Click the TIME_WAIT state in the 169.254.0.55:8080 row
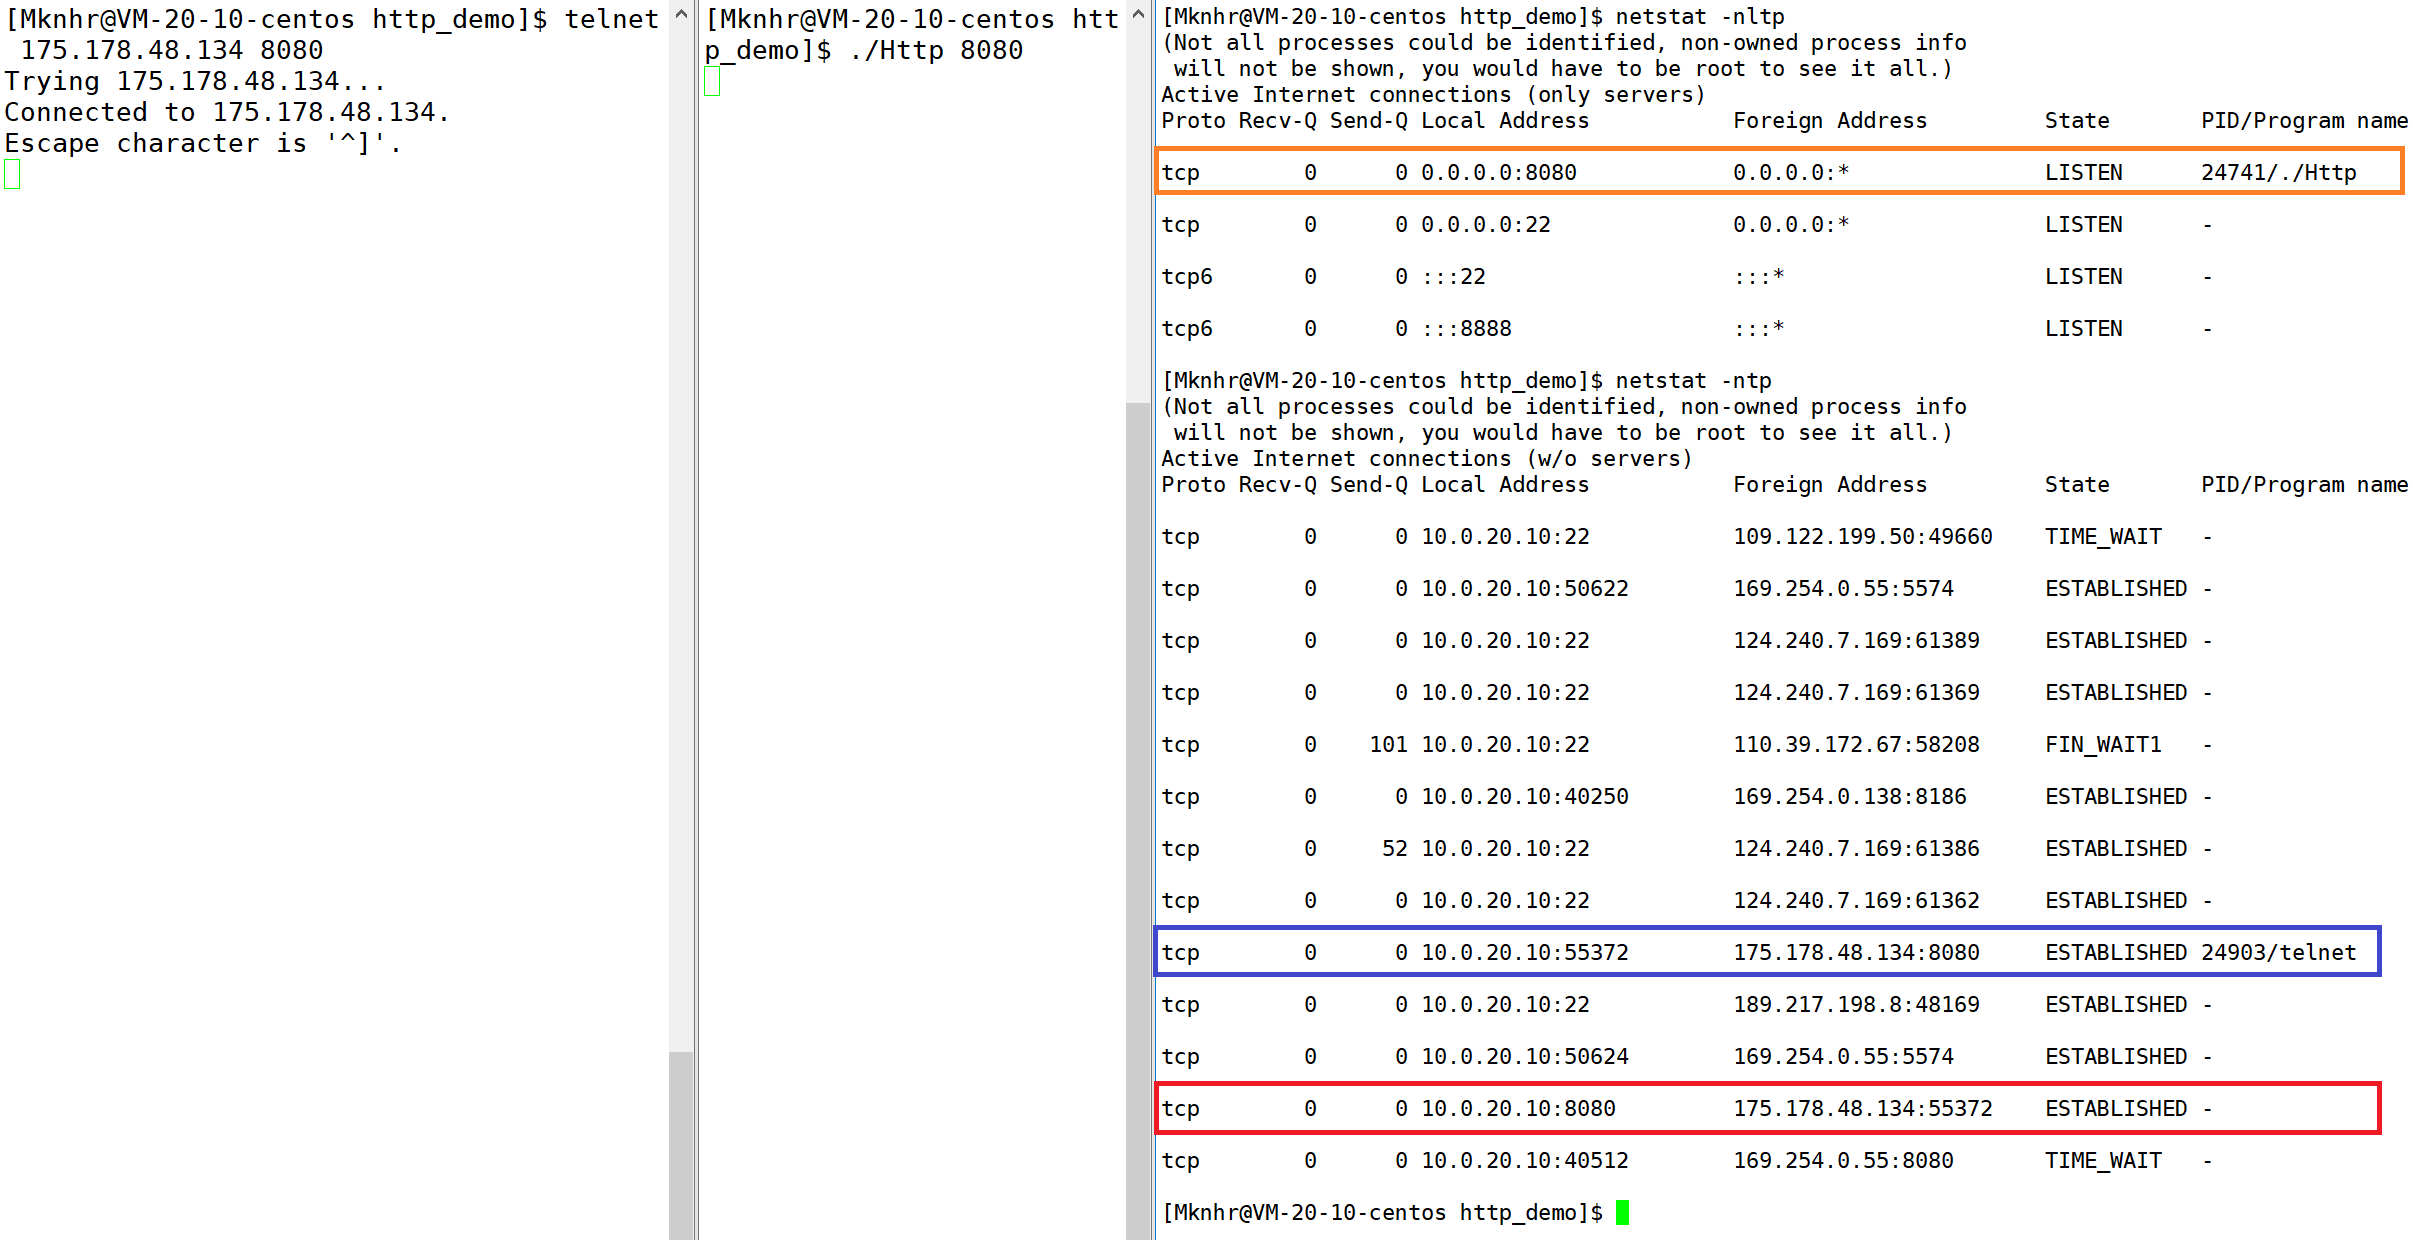2413x1240 pixels. pos(2103,1160)
